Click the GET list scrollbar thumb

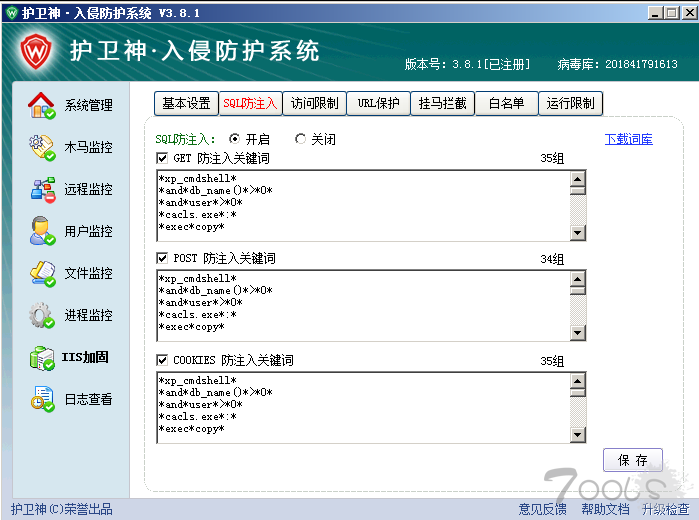(578, 191)
